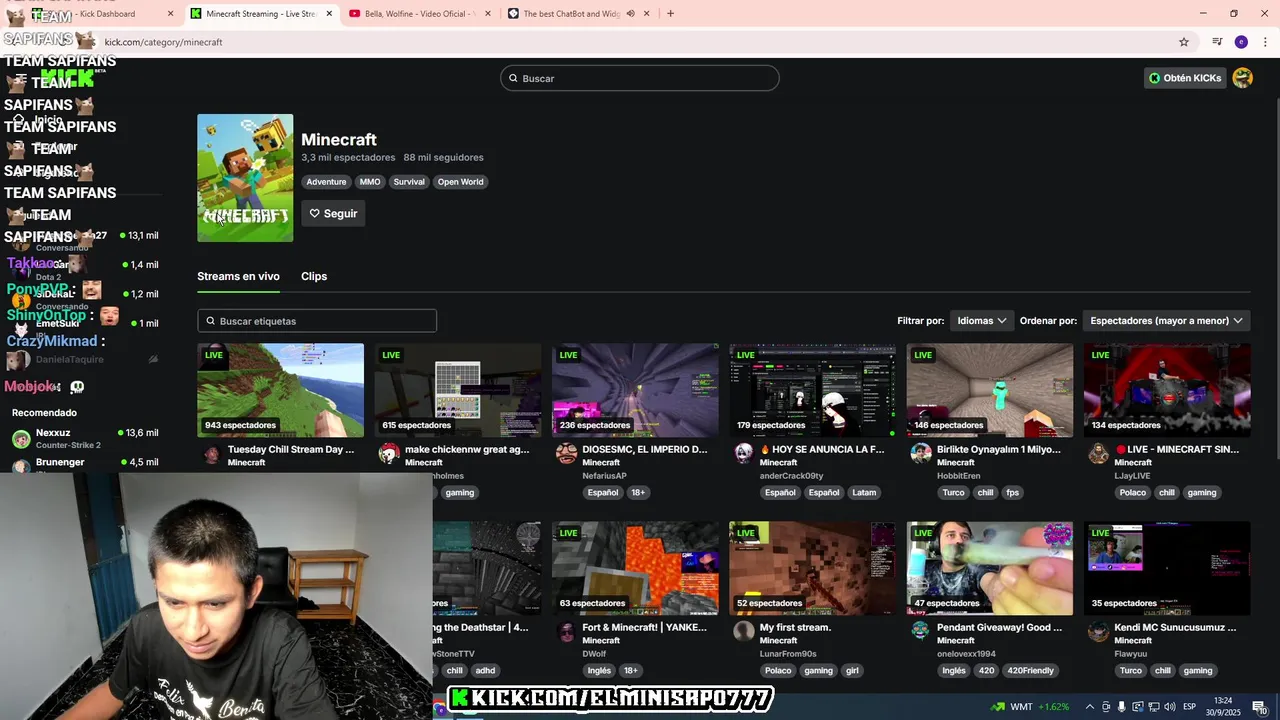Expand the Espectadores (mayor a menor) sort dropdown
1280x720 pixels.
pyautogui.click(x=1166, y=321)
